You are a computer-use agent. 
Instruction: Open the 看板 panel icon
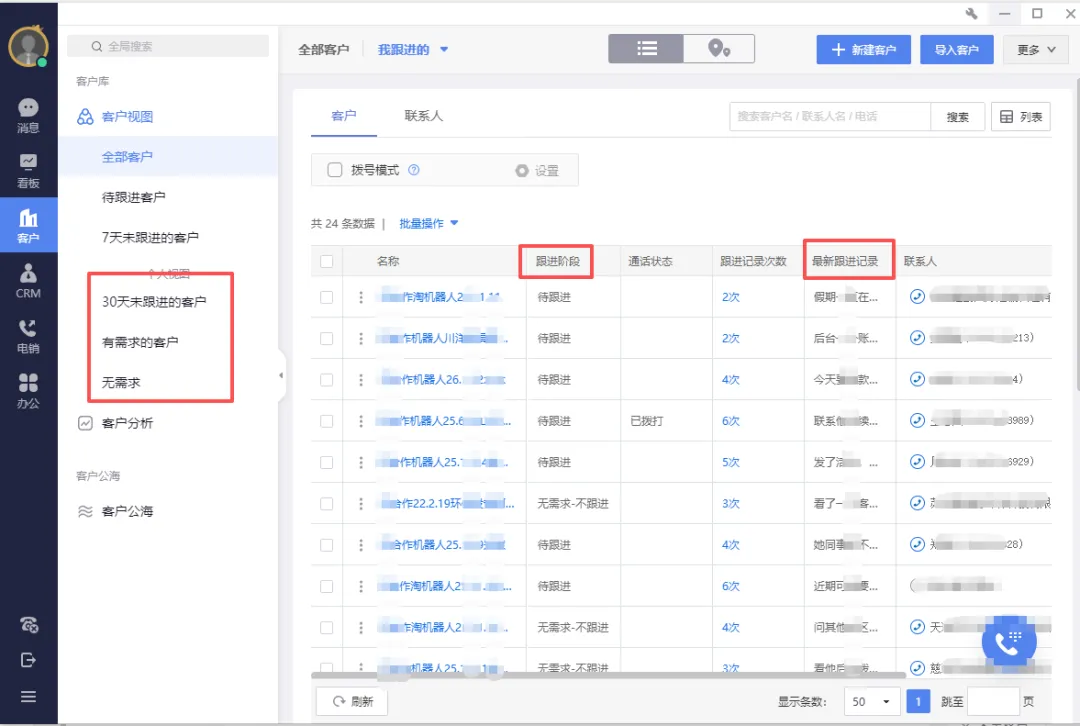29,168
